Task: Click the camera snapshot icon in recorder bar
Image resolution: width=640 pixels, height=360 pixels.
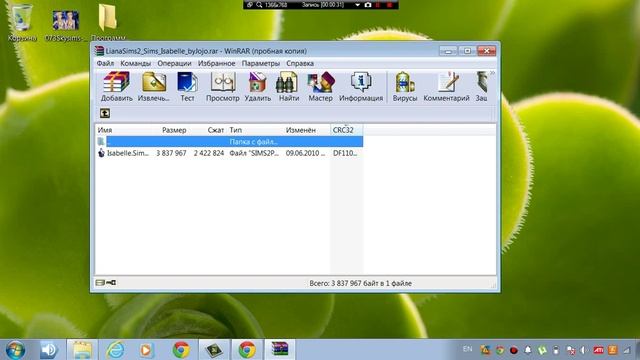Action: click(368, 5)
